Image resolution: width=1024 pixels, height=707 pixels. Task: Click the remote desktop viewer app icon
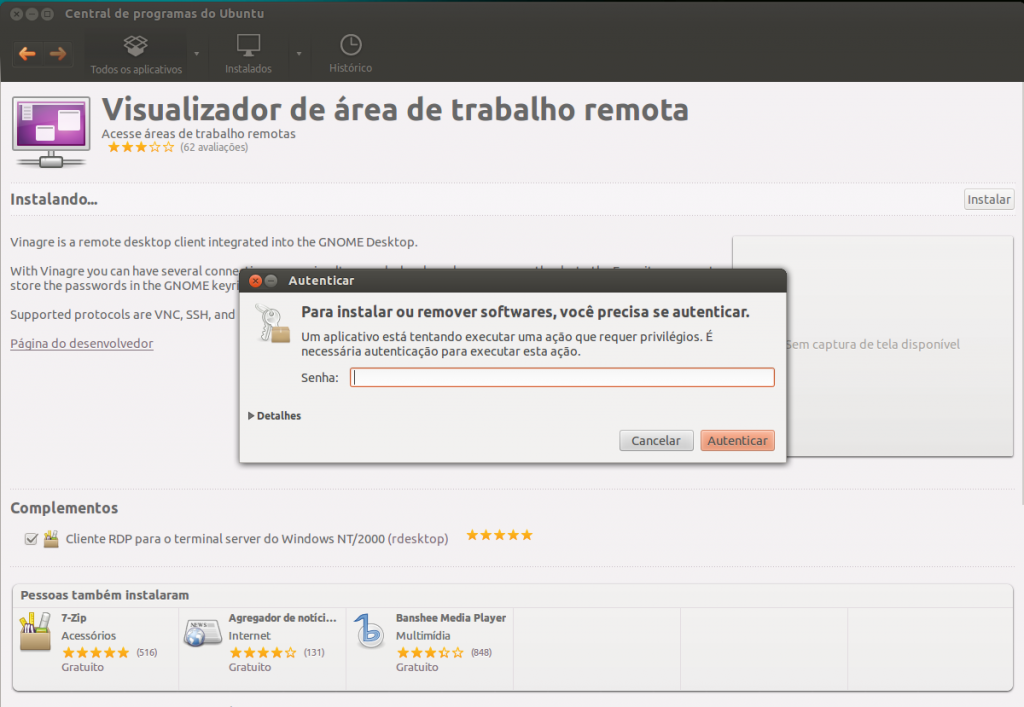51,132
